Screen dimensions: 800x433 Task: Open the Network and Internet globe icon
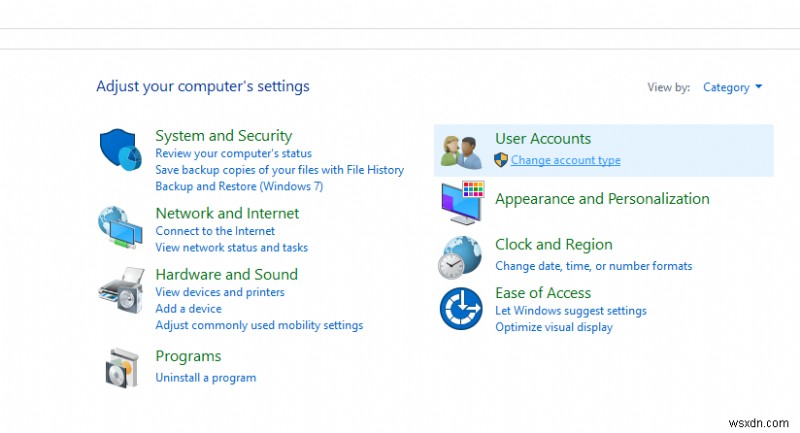pos(121,228)
